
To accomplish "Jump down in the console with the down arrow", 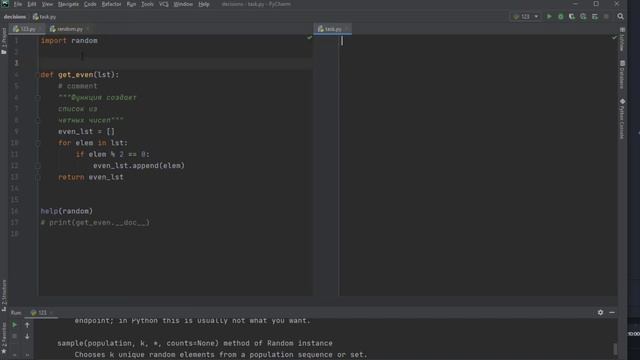I will coord(27,336).
